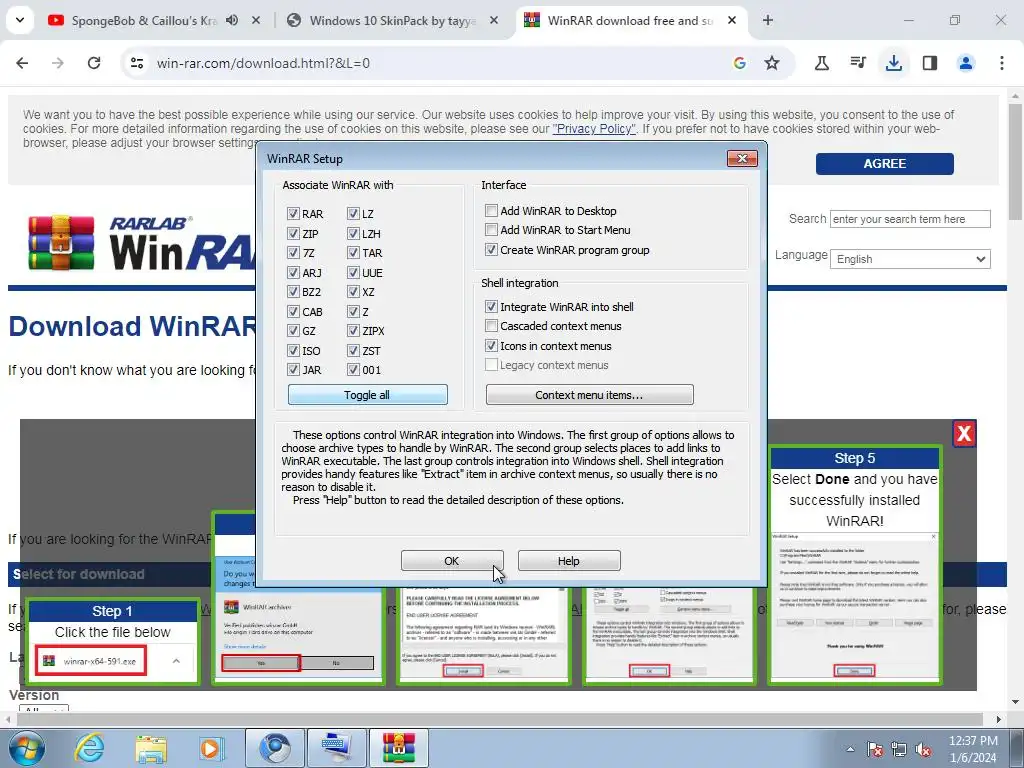Open the media control icon in toolbar
The width and height of the screenshot is (1024, 768).
coord(857,63)
